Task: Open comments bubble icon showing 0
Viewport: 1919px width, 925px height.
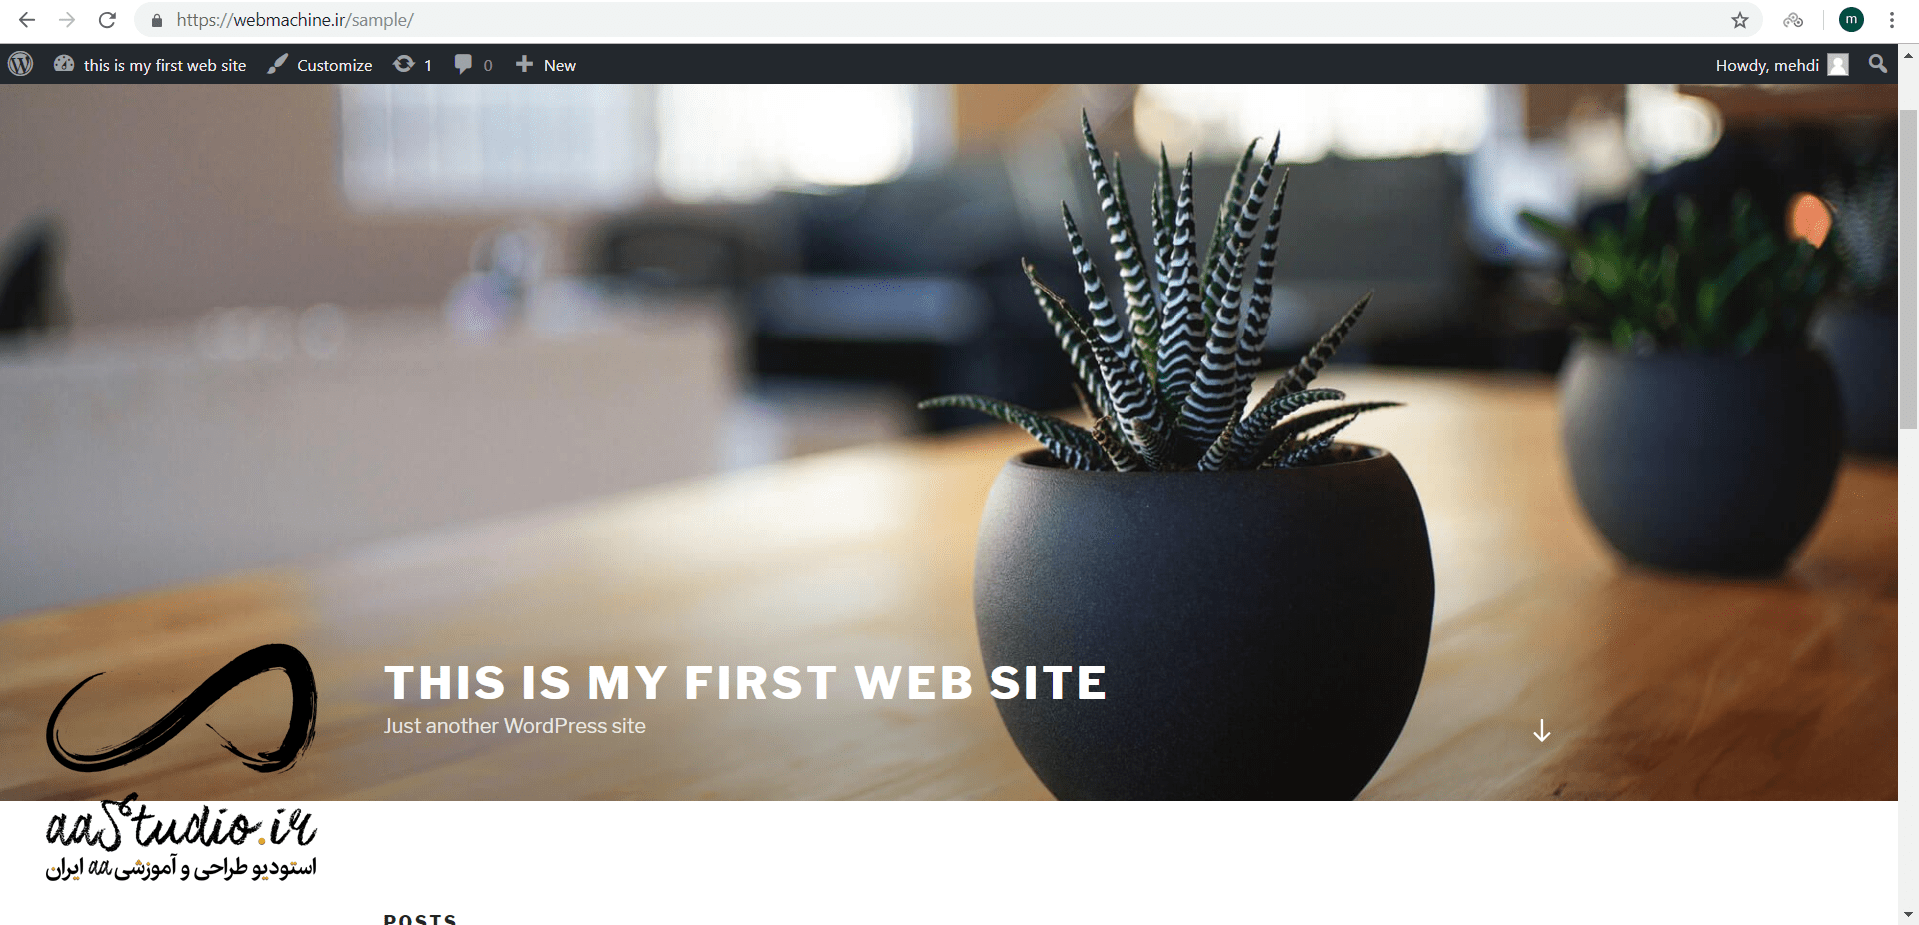Action: point(473,65)
